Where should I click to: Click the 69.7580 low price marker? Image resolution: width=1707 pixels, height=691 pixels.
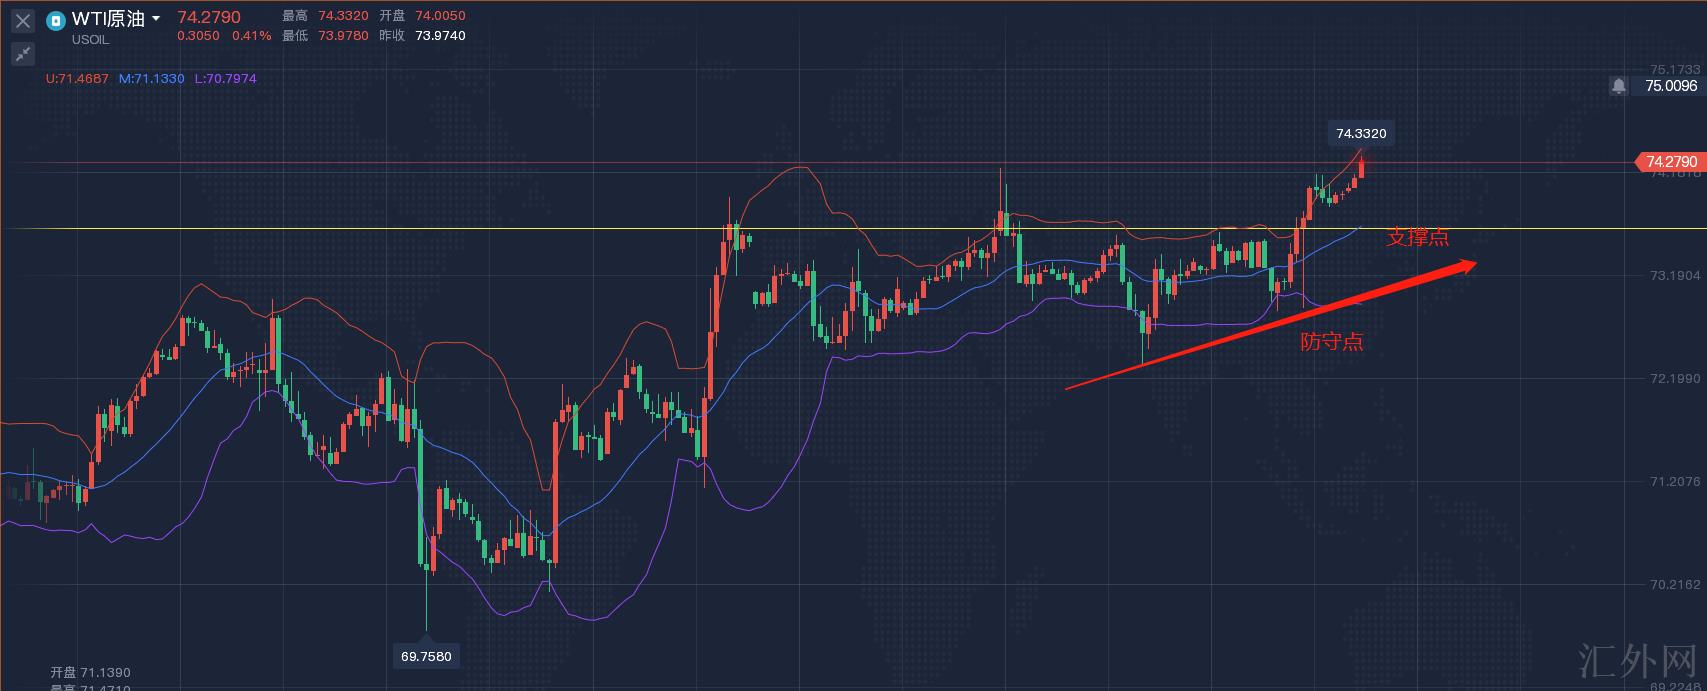(x=426, y=657)
